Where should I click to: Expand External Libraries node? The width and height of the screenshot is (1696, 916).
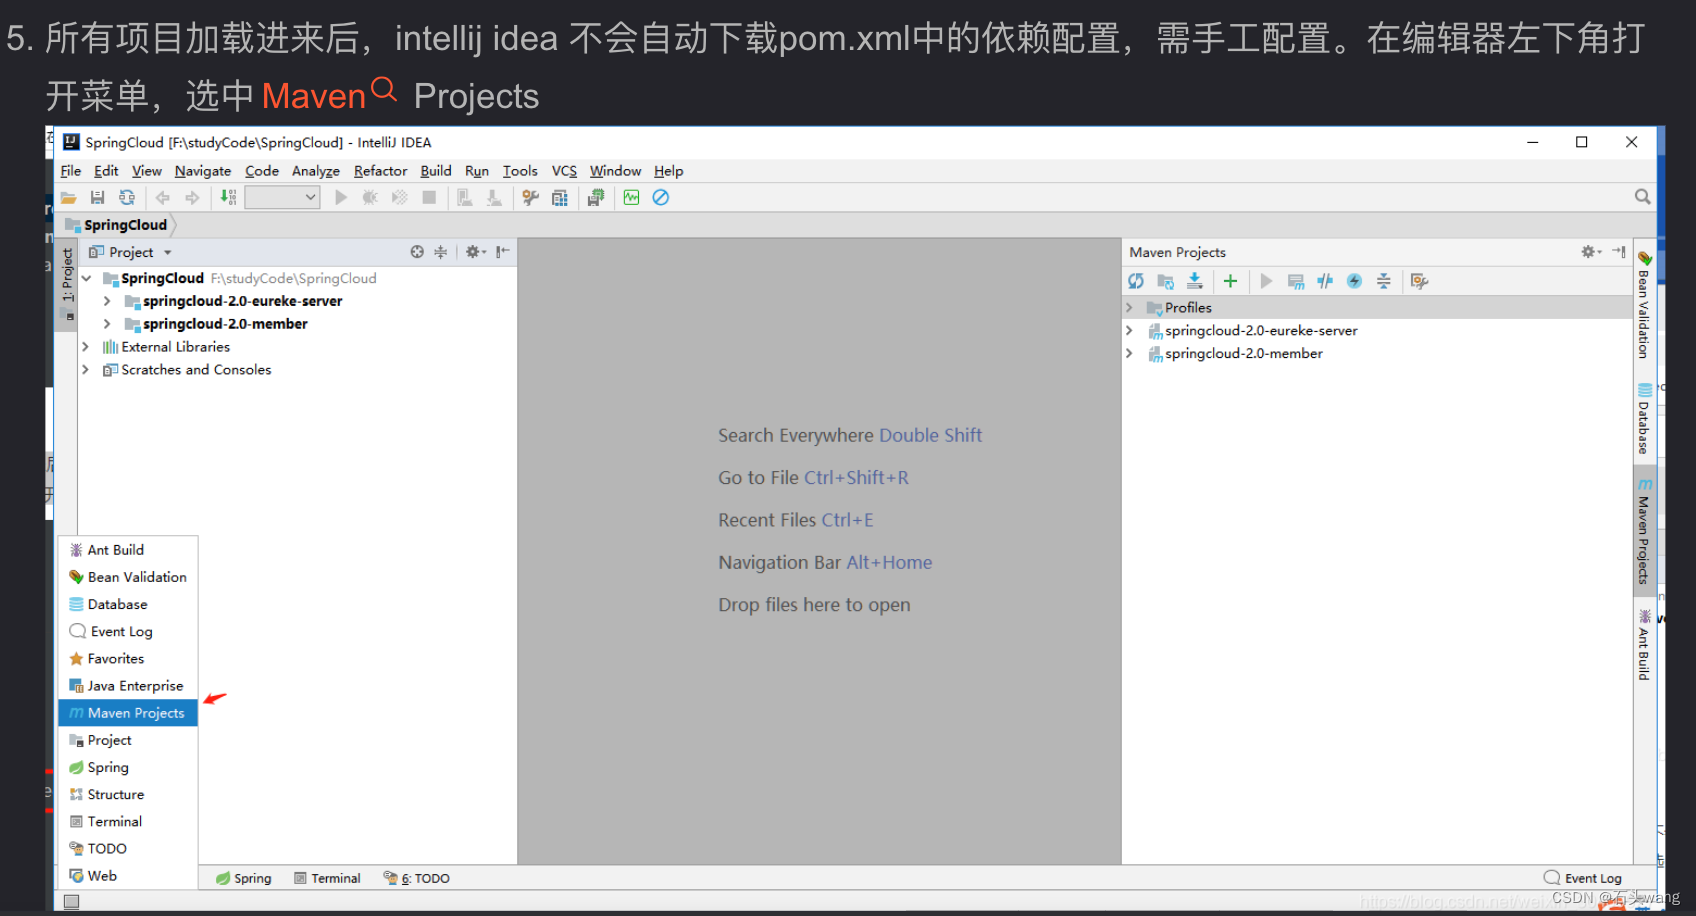coord(86,347)
